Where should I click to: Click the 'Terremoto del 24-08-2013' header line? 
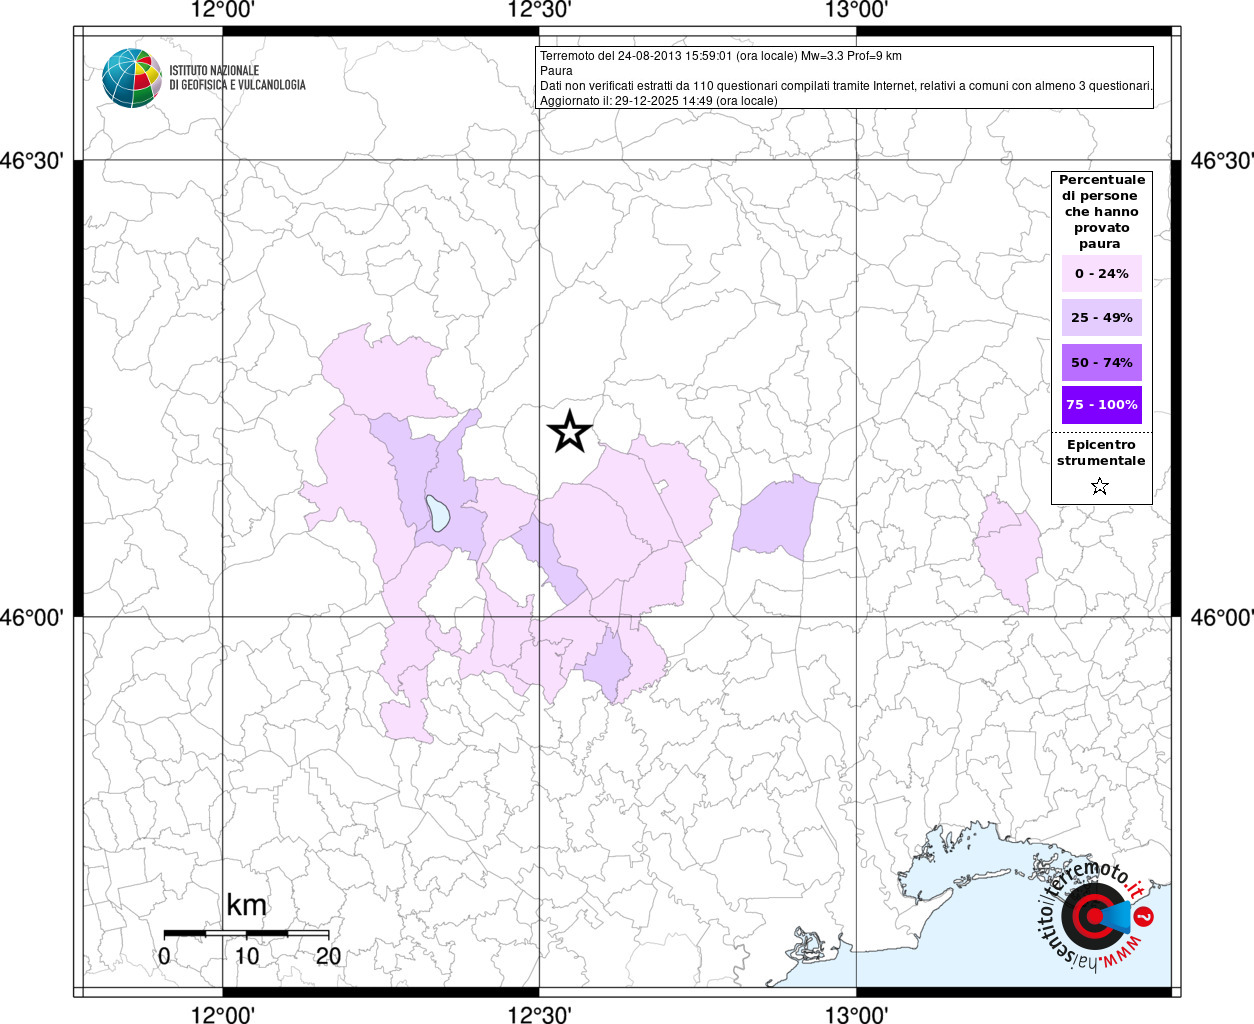[721, 56]
